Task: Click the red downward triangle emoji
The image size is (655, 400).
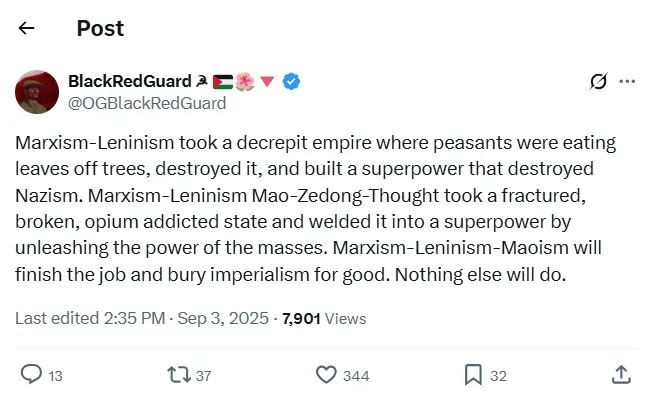Action: coord(268,81)
